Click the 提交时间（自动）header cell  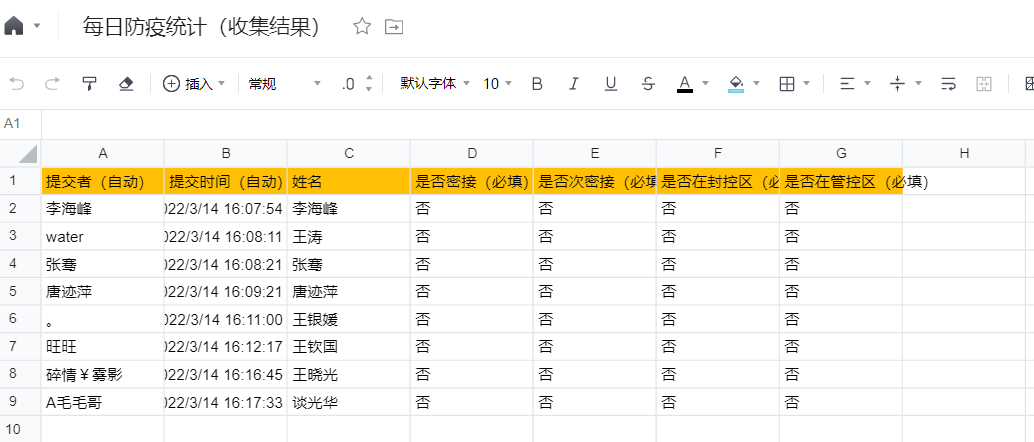[226, 181]
